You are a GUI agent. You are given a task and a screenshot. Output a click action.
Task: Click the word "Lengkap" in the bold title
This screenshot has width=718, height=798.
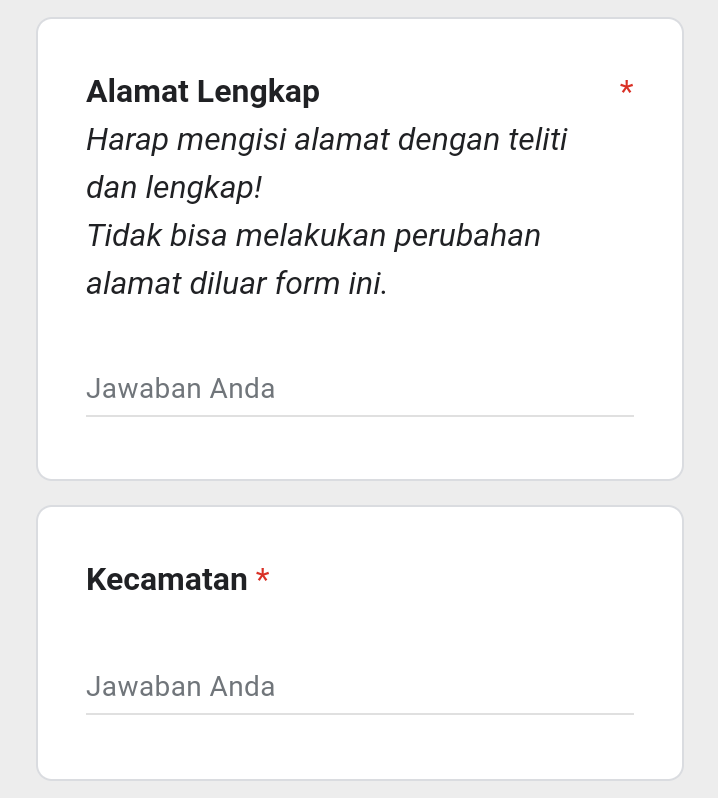click(x=258, y=91)
